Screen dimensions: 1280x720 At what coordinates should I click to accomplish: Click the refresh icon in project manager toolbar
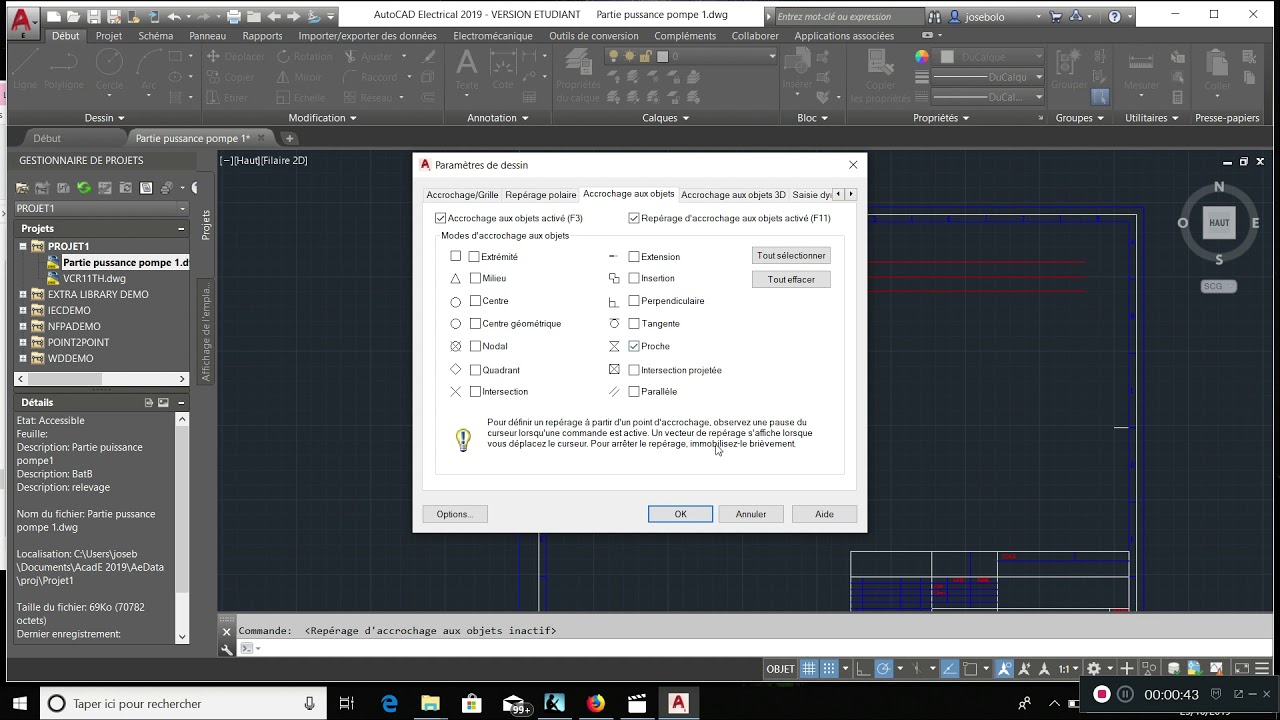pyautogui.click(x=84, y=187)
